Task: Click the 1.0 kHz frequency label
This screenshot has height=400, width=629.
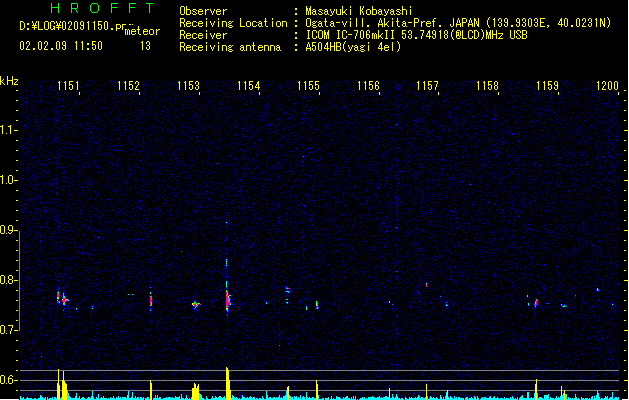Action: [8, 180]
